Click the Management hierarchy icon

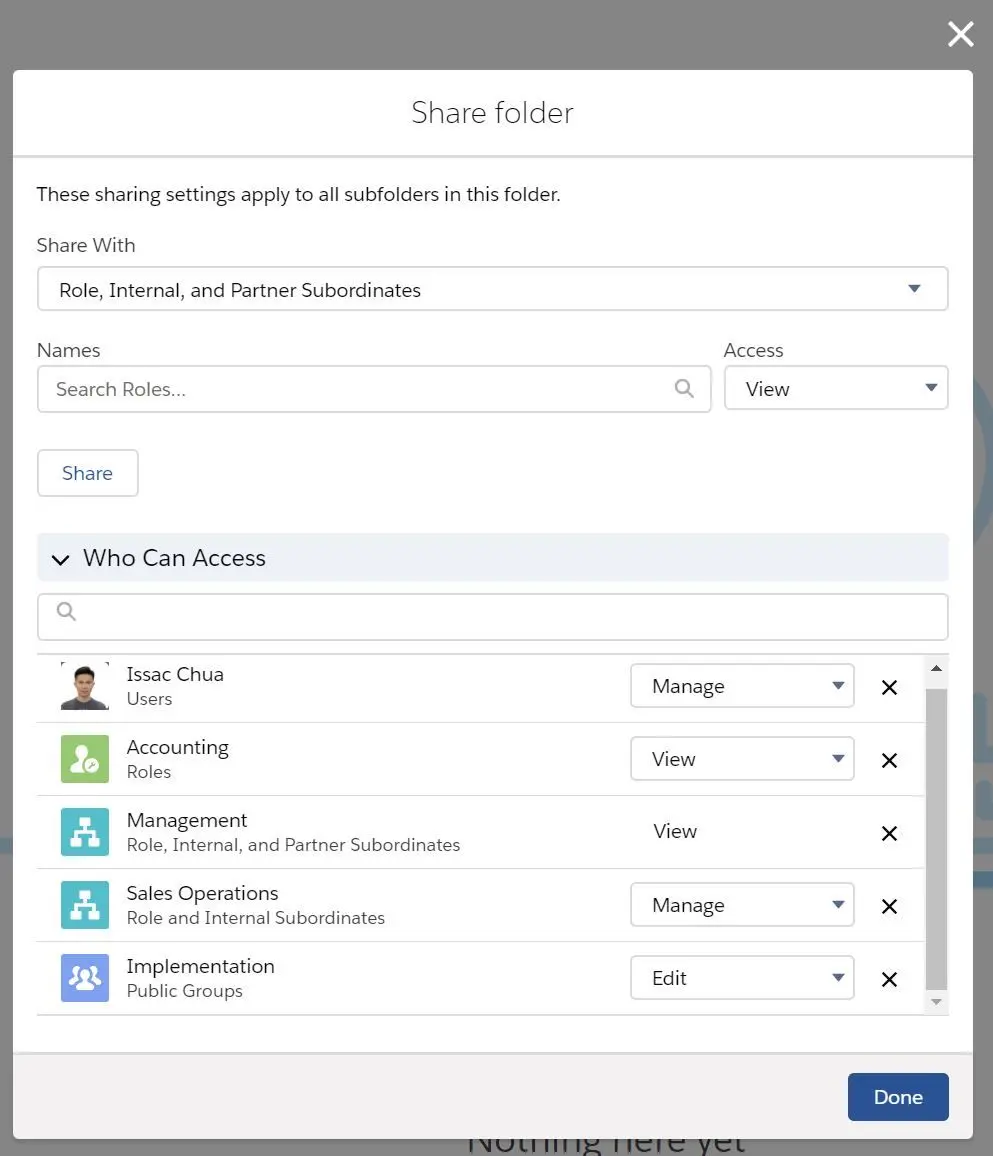tap(85, 832)
